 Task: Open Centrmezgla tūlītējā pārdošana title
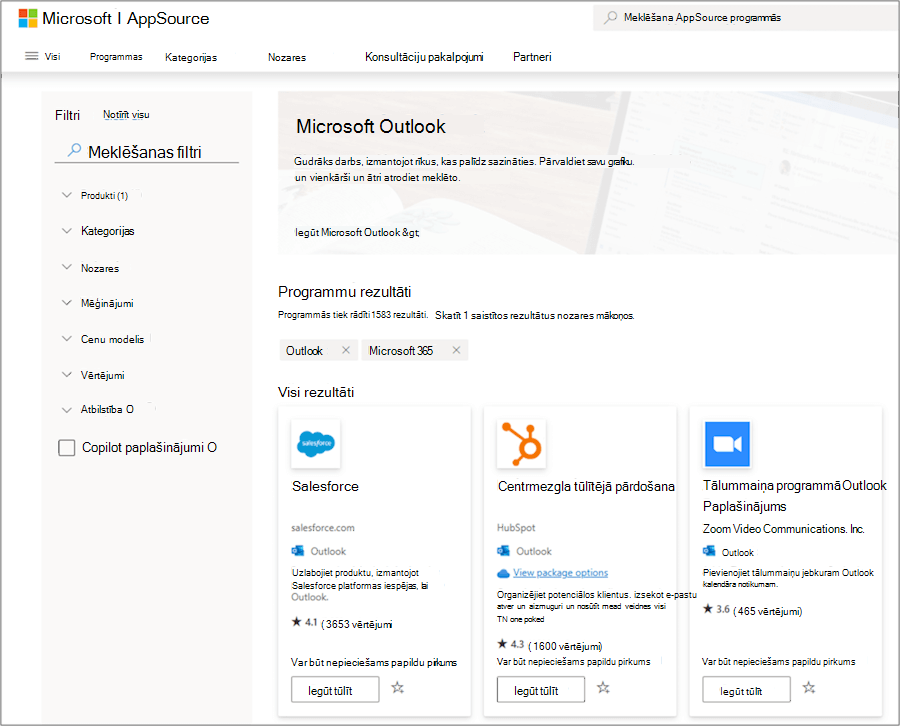586,486
